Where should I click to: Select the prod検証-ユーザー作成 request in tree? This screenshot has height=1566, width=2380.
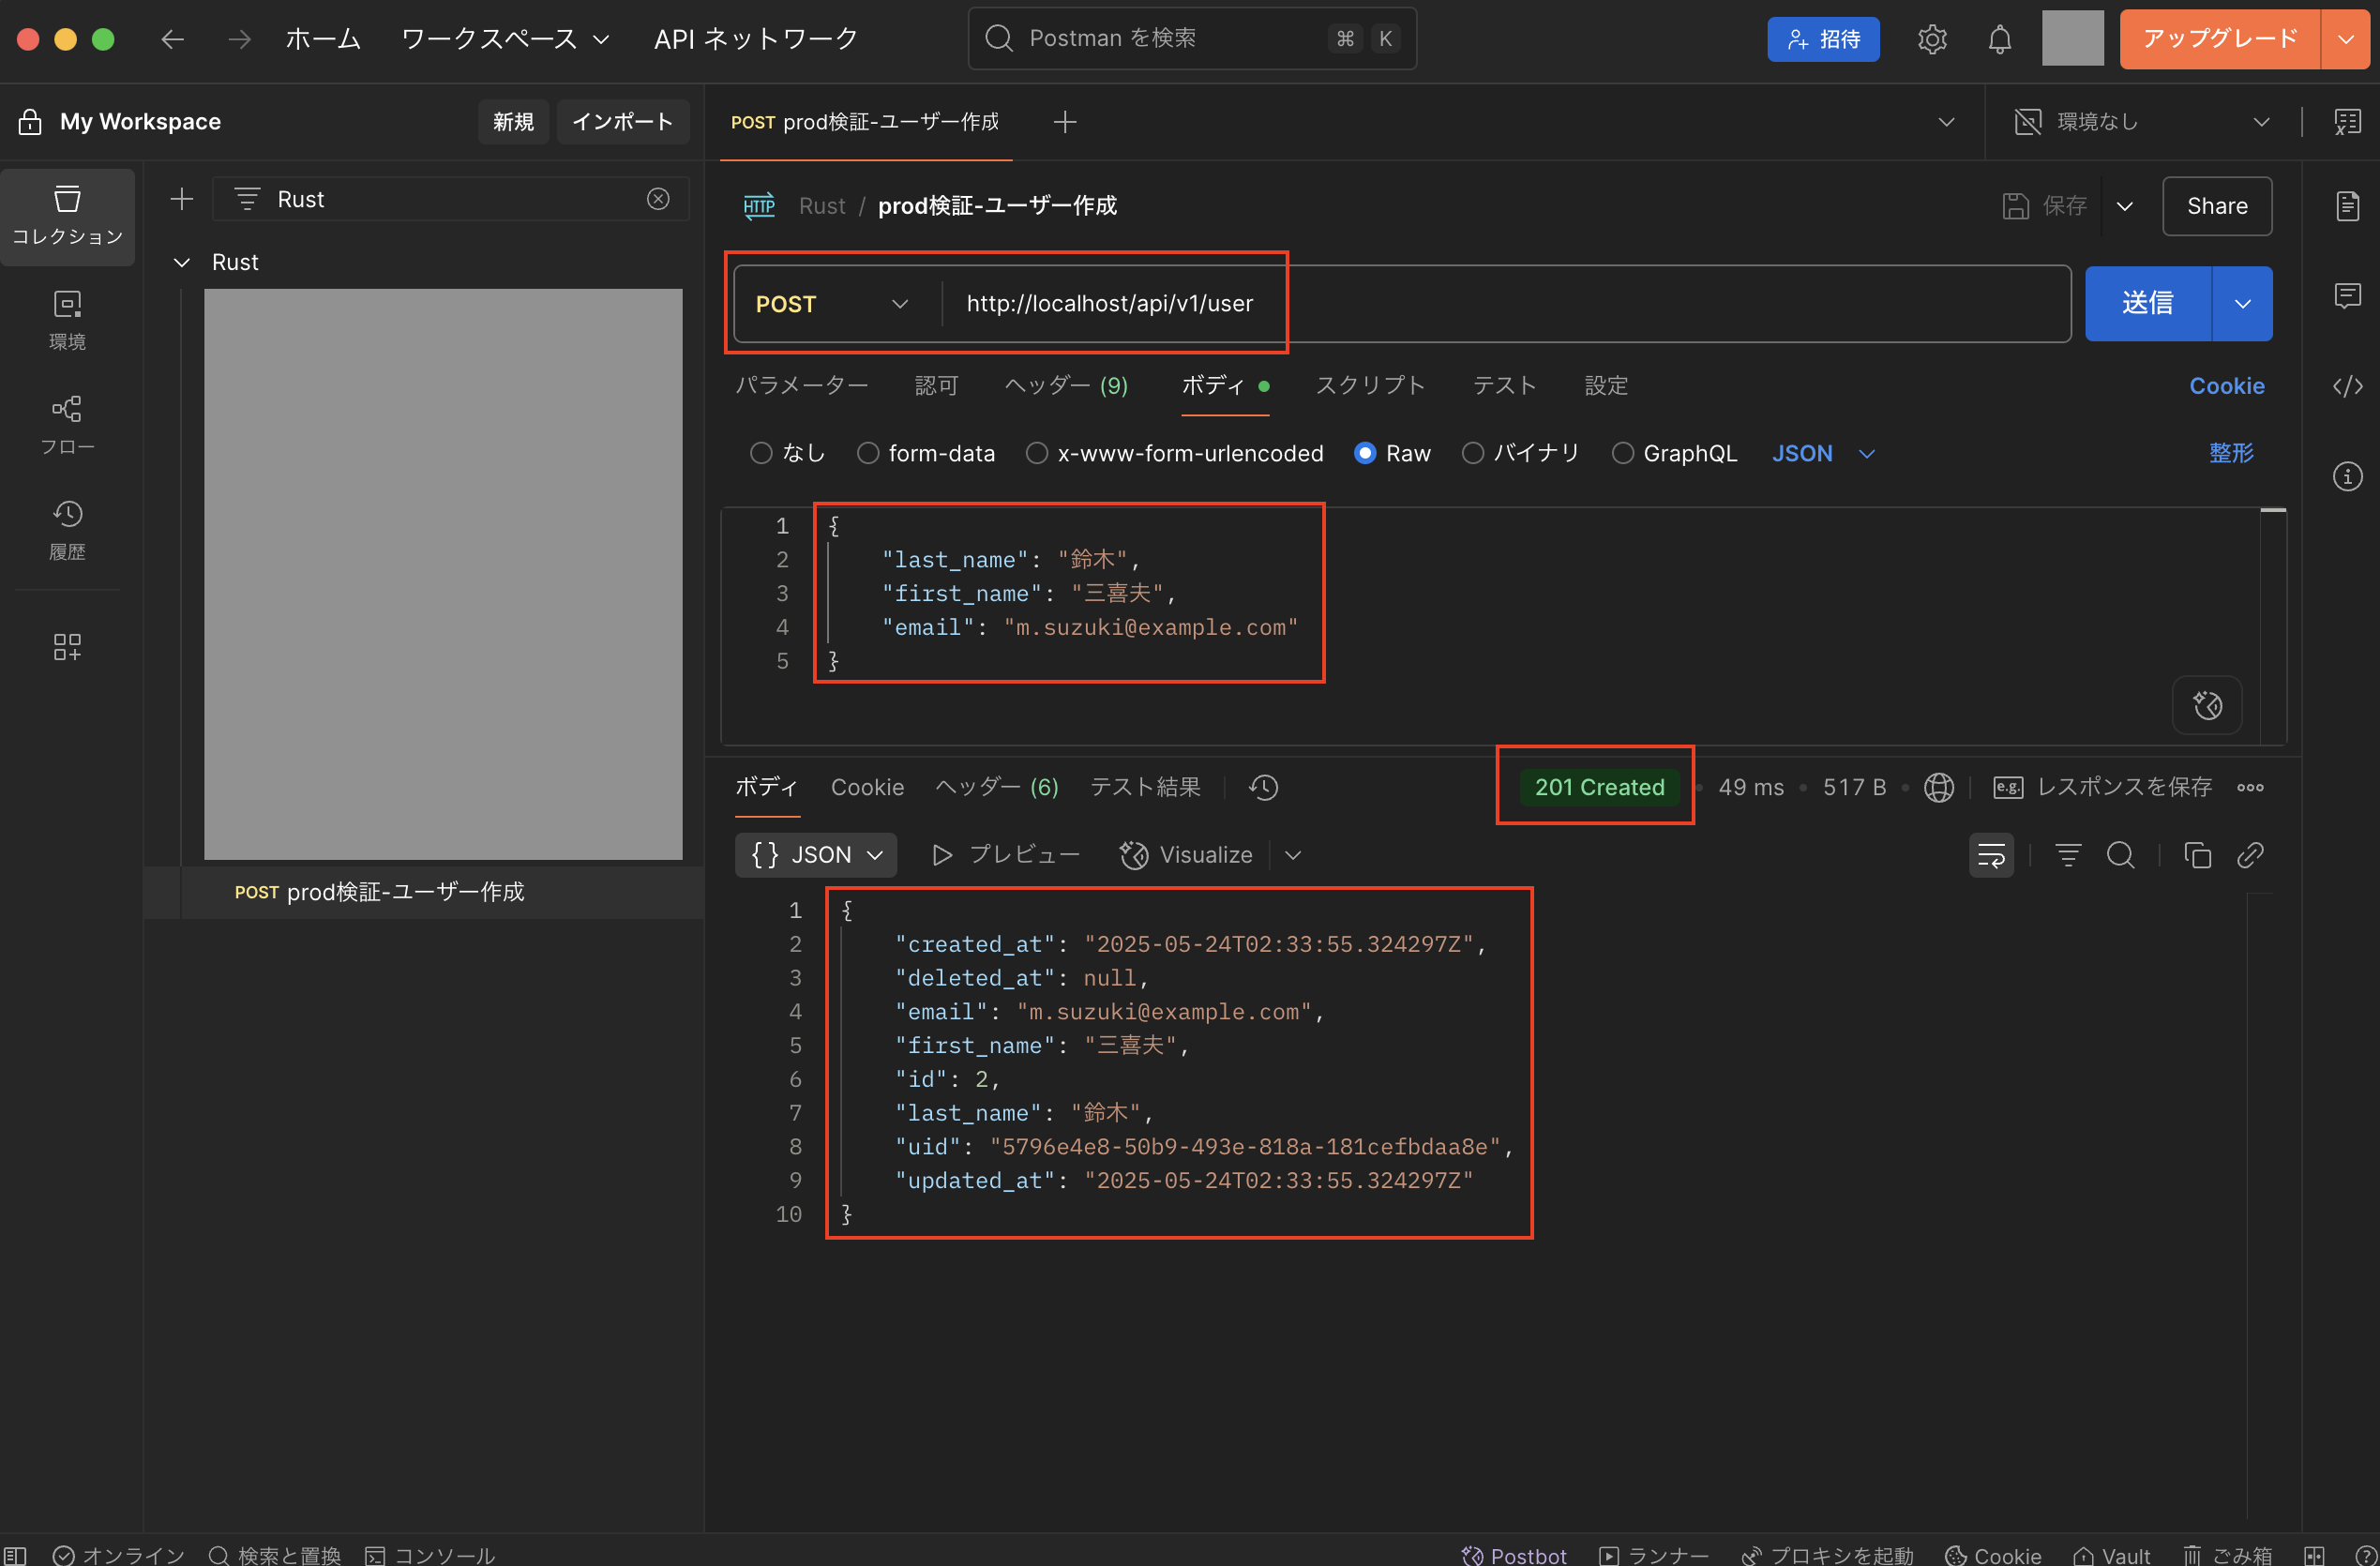[424, 892]
